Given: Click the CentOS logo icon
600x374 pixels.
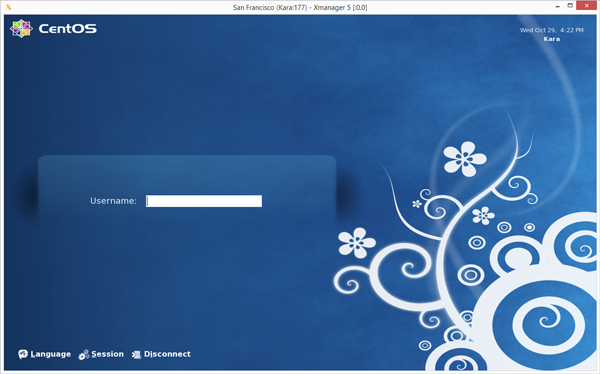Looking at the screenshot, I should 21,29.
